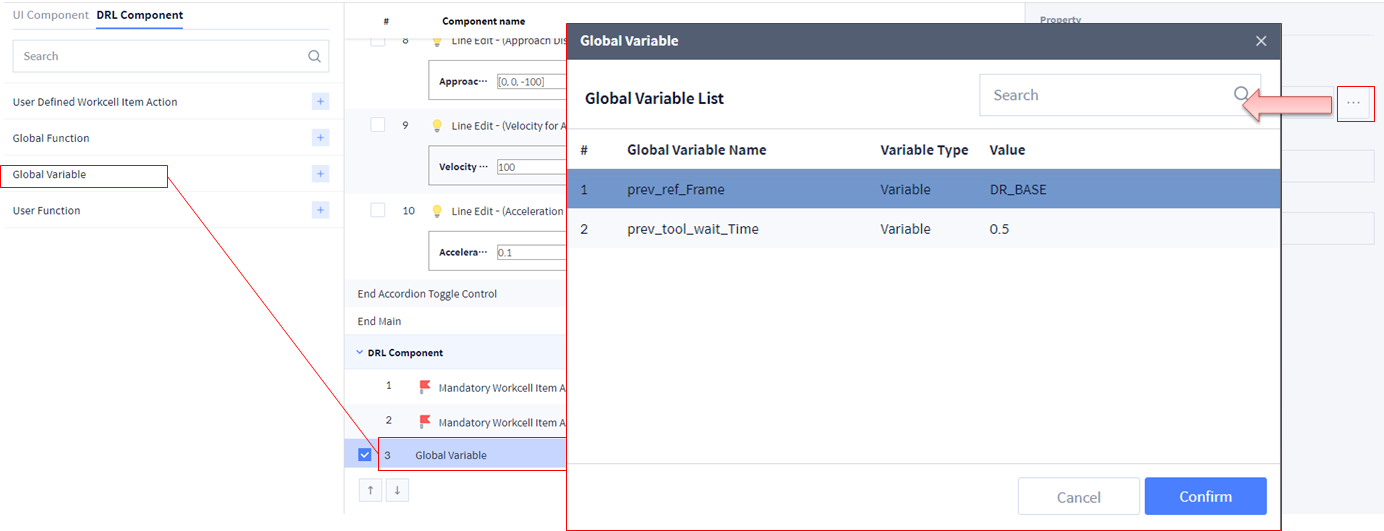The height and width of the screenshot is (531, 1384).
Task: Click the plus icon next to Global Variable
Action: 320,174
